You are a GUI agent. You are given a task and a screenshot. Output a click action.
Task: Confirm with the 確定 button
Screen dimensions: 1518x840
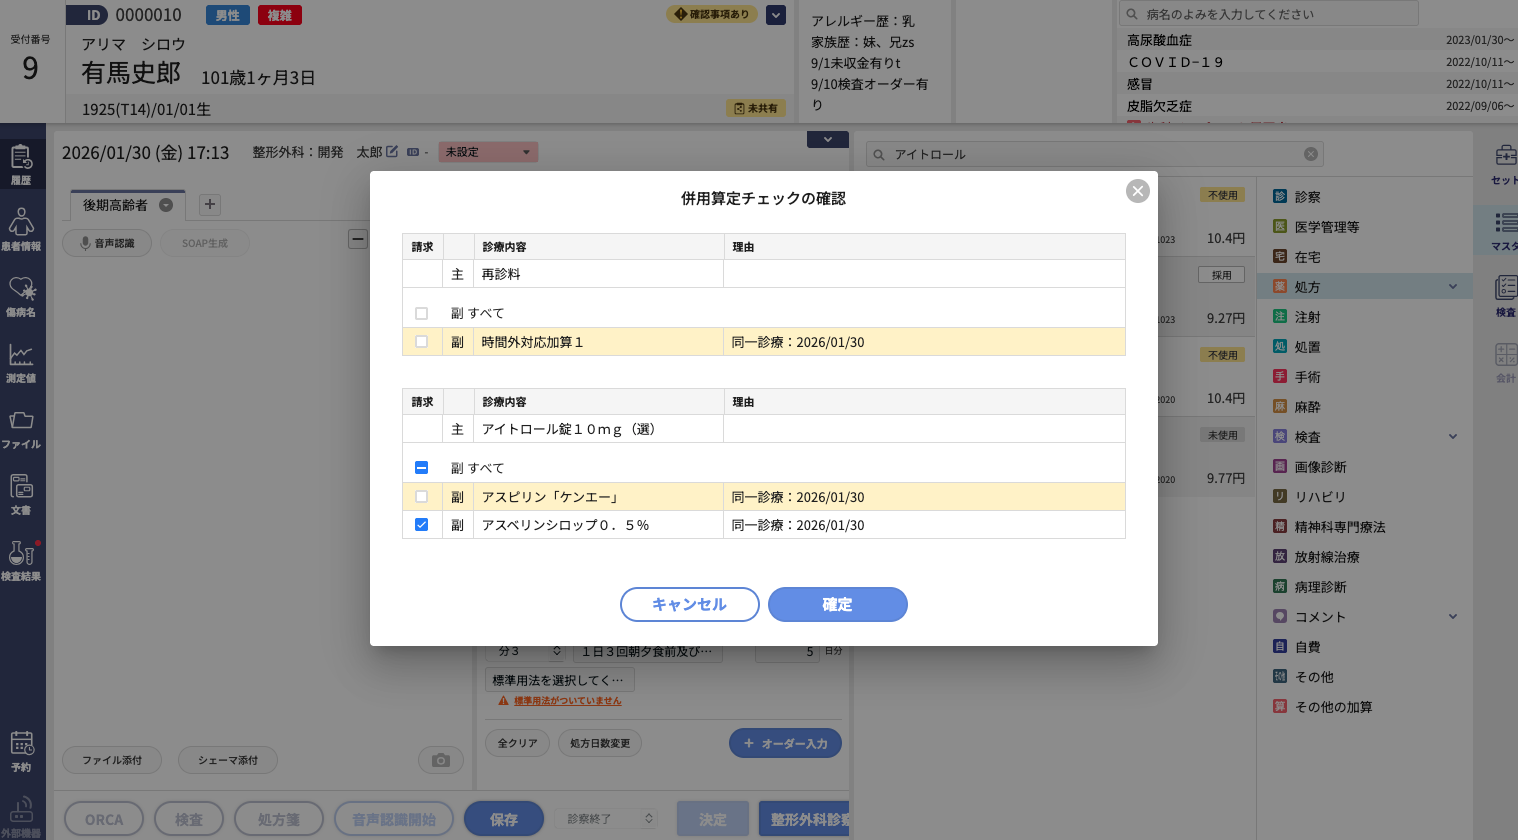point(838,604)
